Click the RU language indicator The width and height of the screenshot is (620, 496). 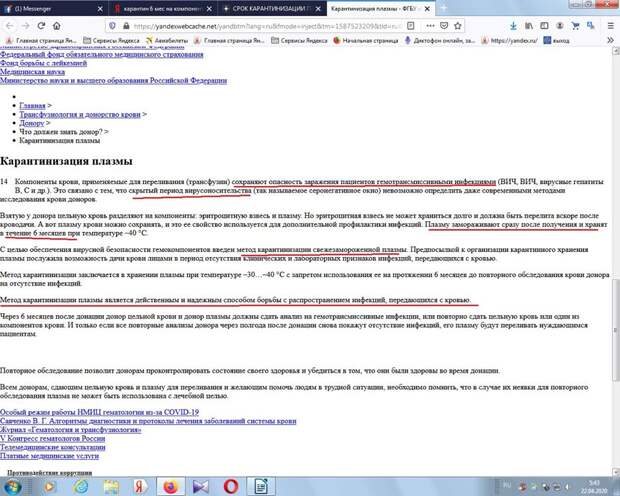(x=507, y=485)
